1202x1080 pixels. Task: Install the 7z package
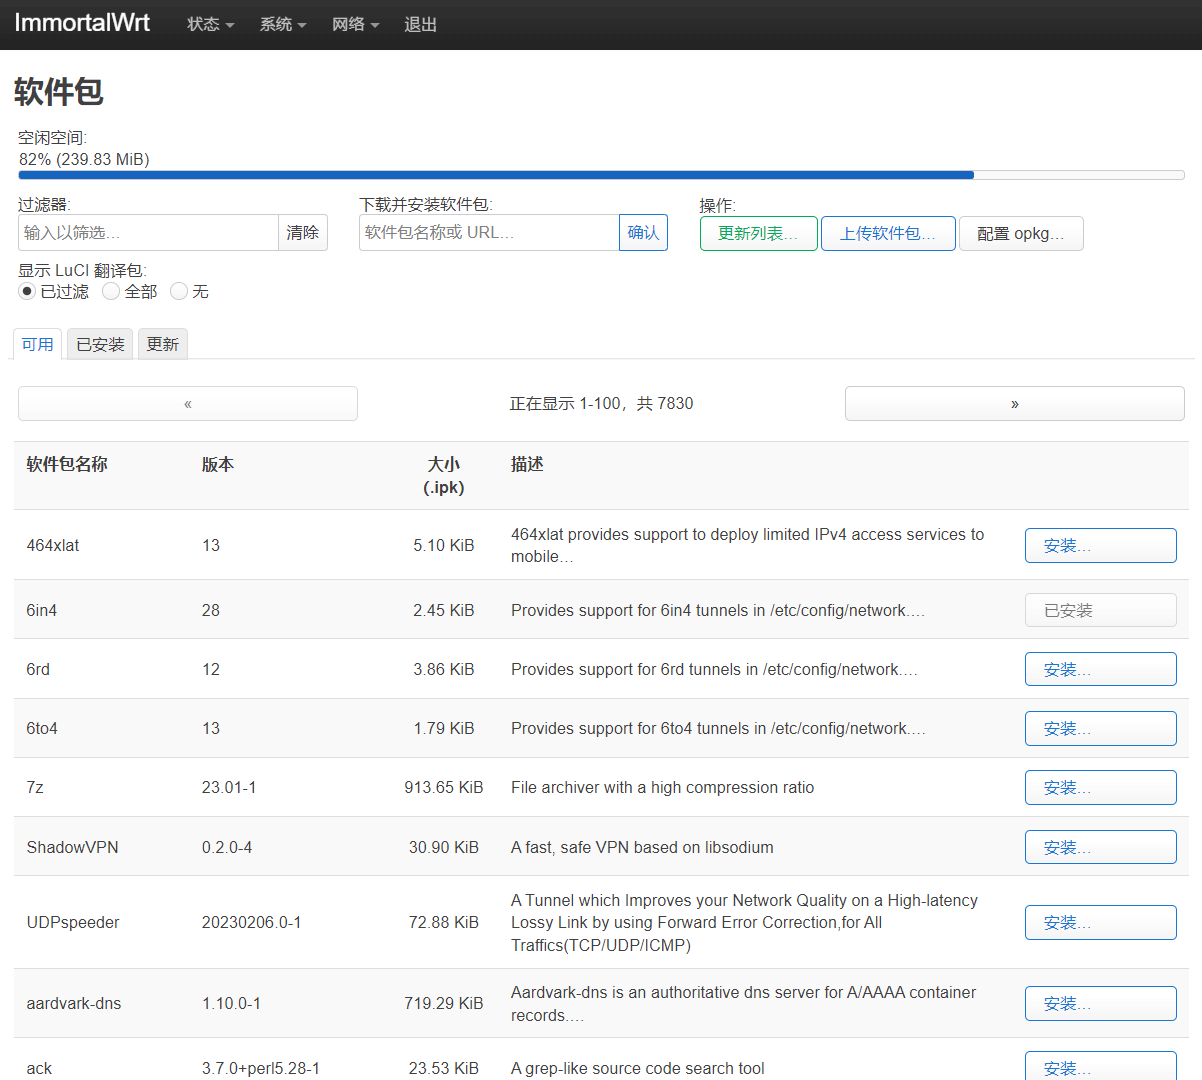[1100, 788]
